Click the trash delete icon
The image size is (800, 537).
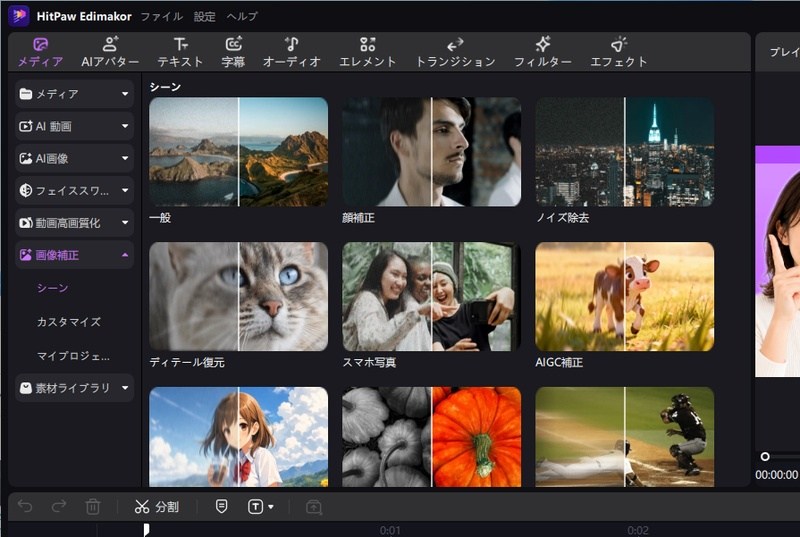pyautogui.click(x=93, y=506)
